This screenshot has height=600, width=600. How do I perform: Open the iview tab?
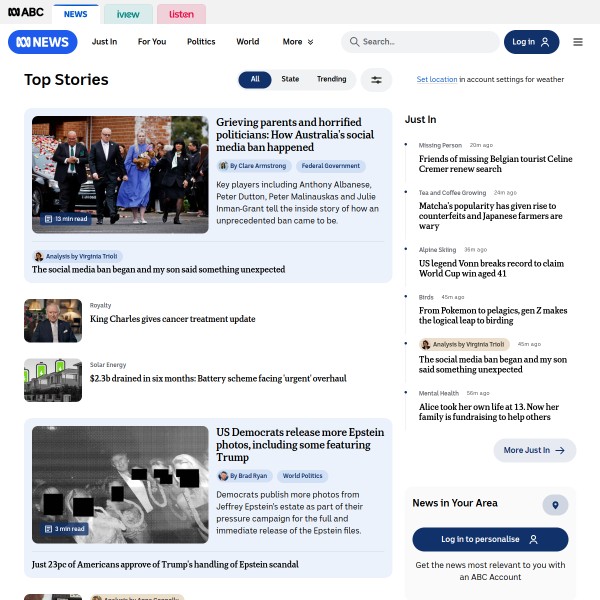[128, 14]
